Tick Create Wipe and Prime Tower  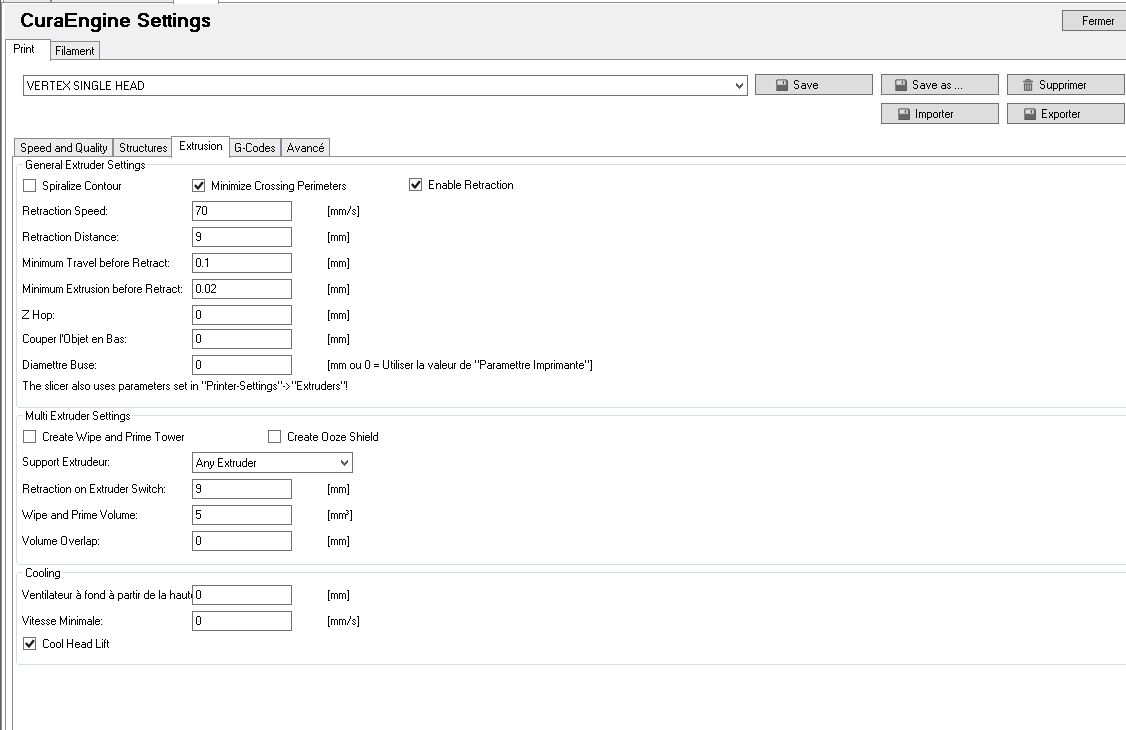[x=29, y=437]
